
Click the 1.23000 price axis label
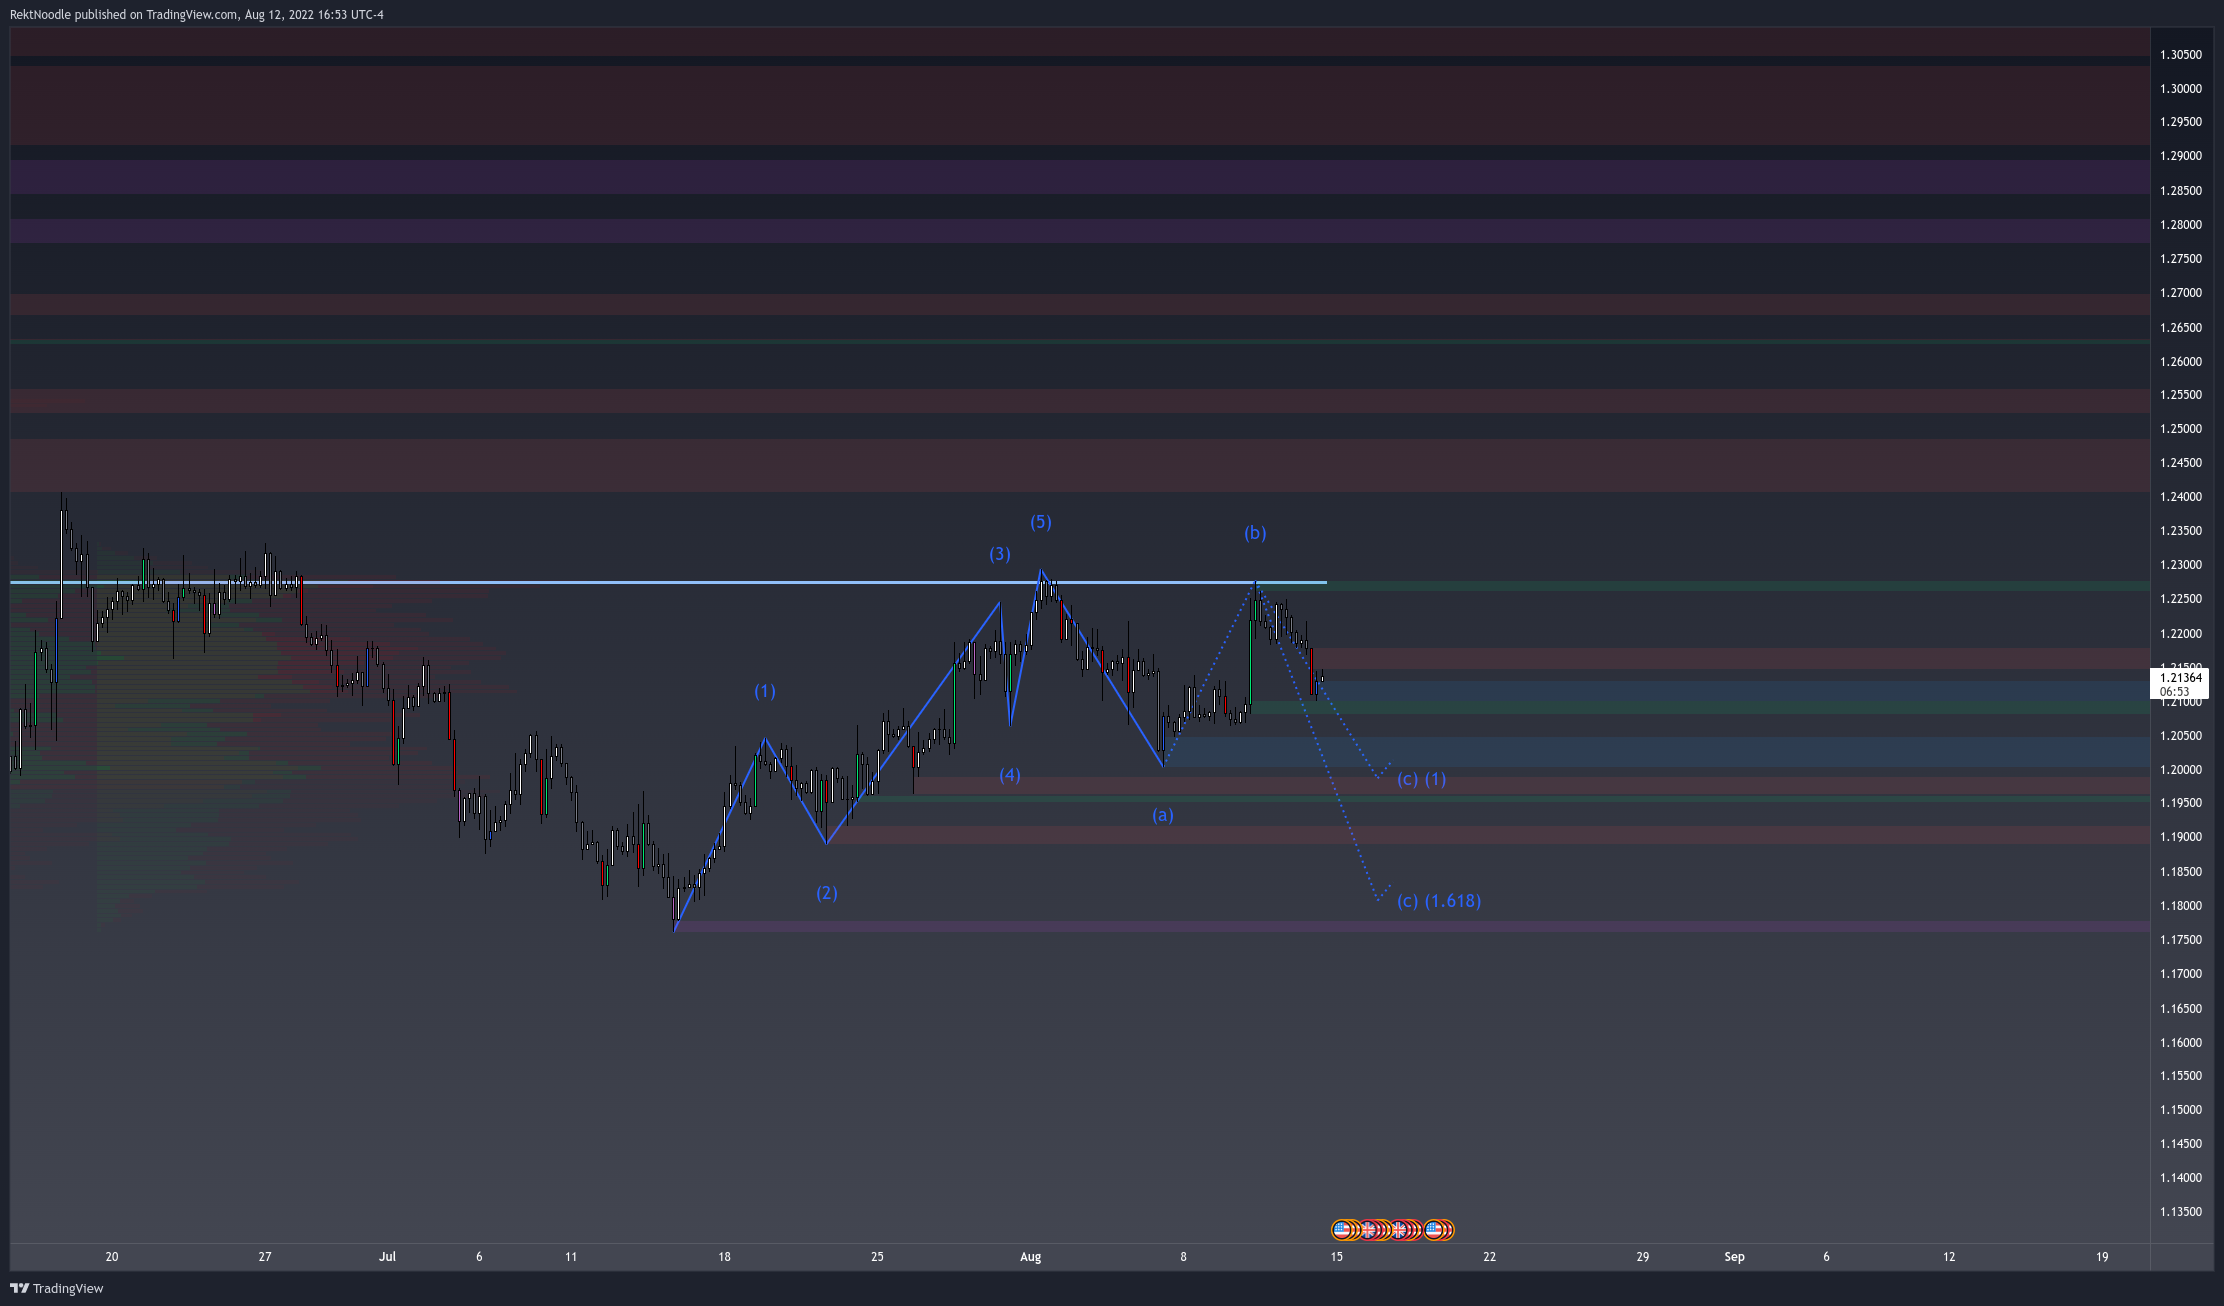point(2180,565)
